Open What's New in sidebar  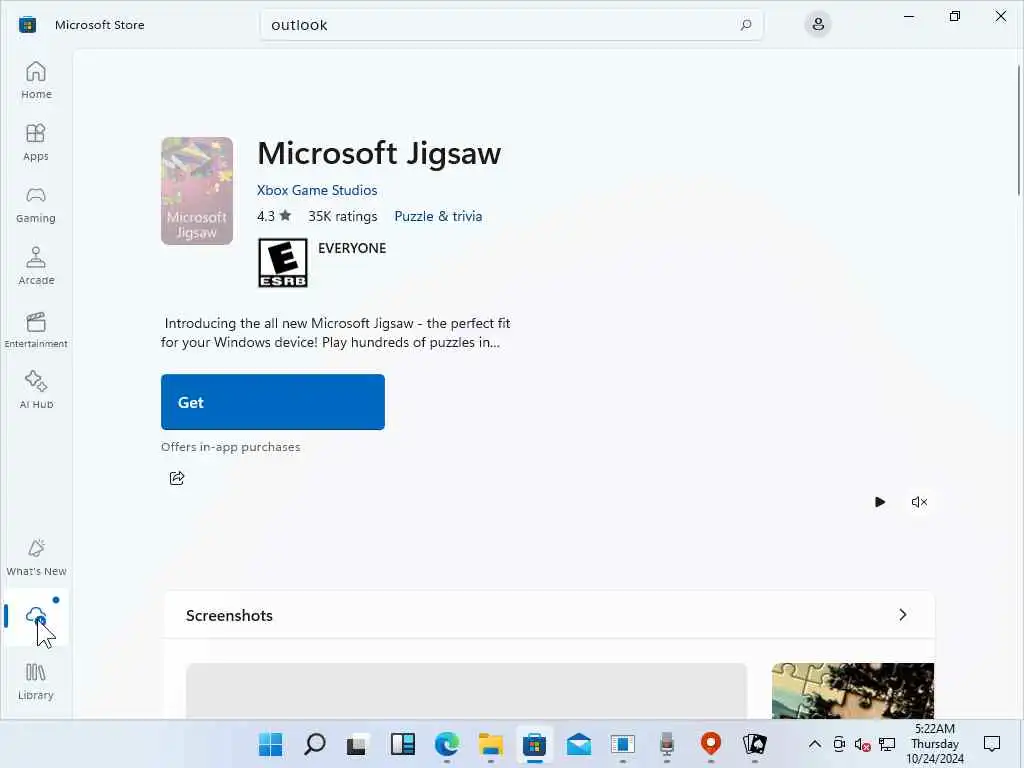tap(36, 558)
